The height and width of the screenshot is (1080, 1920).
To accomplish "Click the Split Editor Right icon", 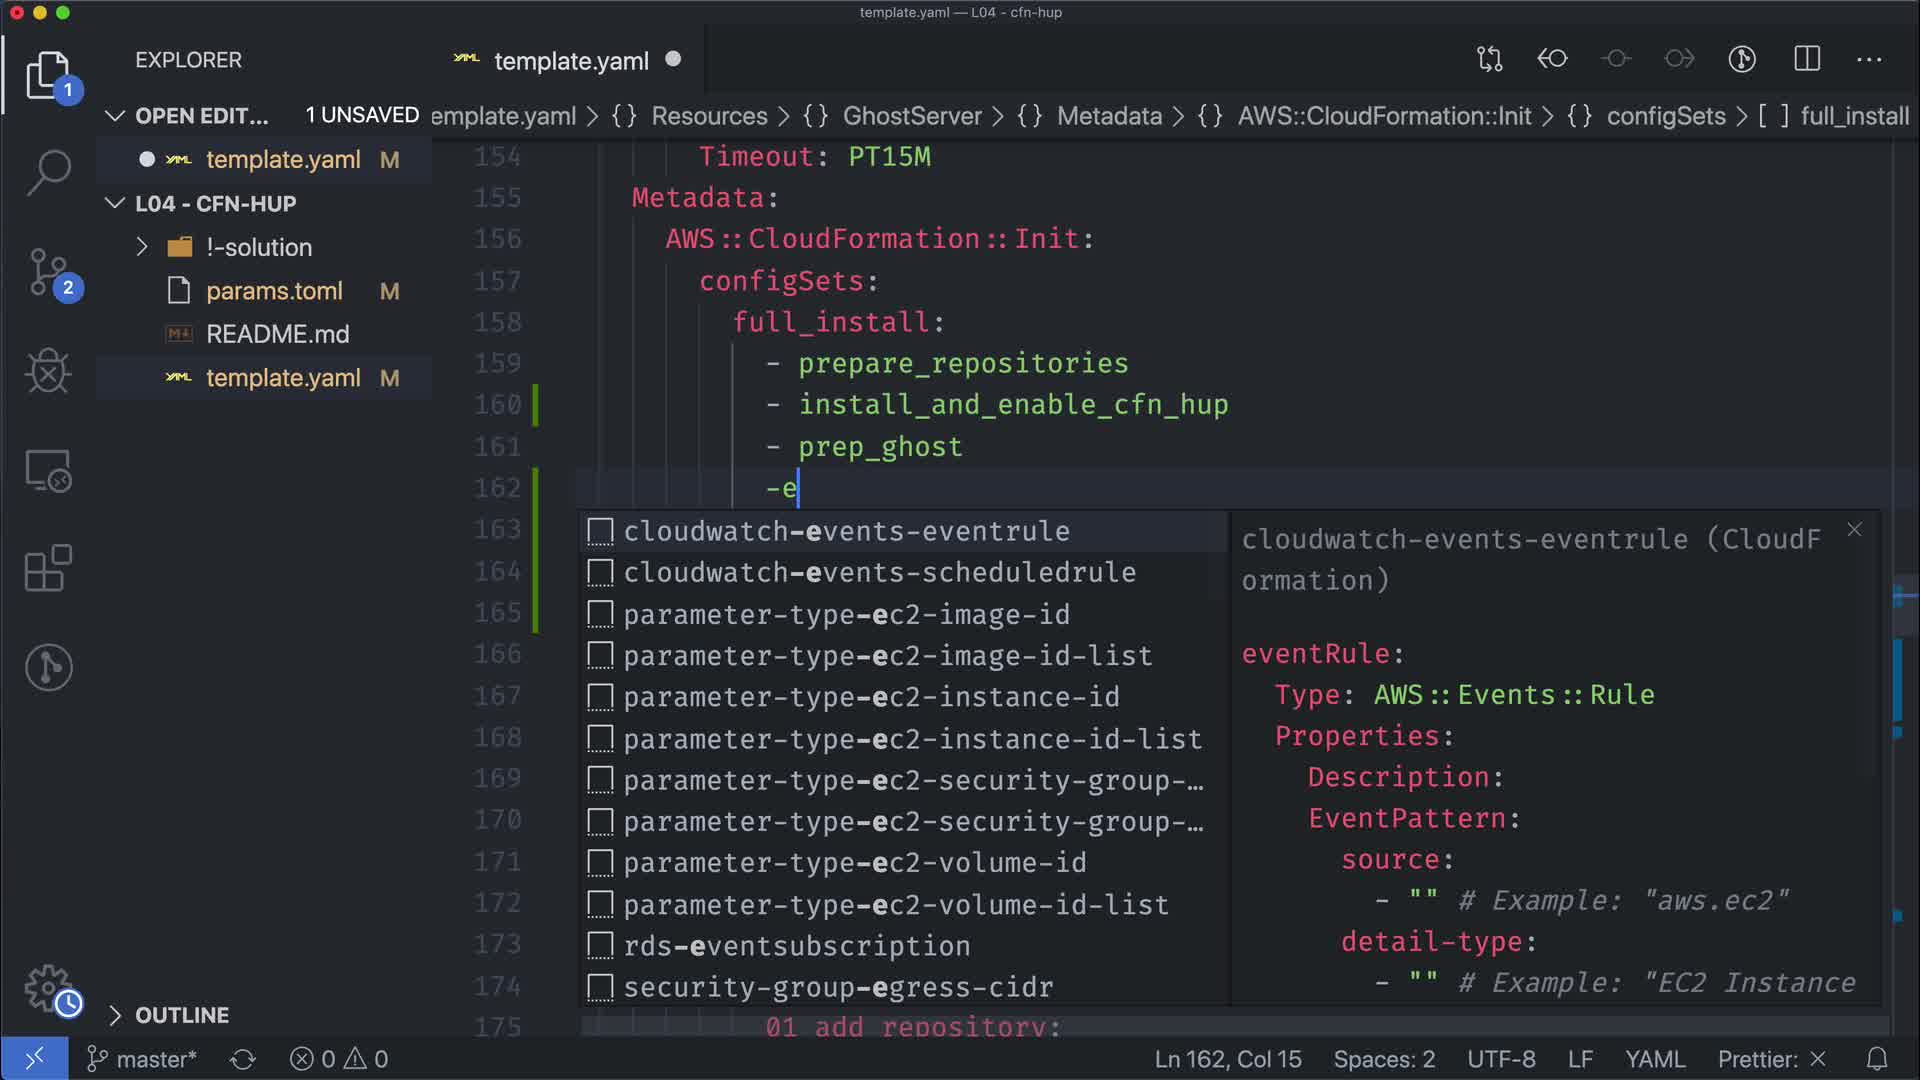I will coord(1807,59).
